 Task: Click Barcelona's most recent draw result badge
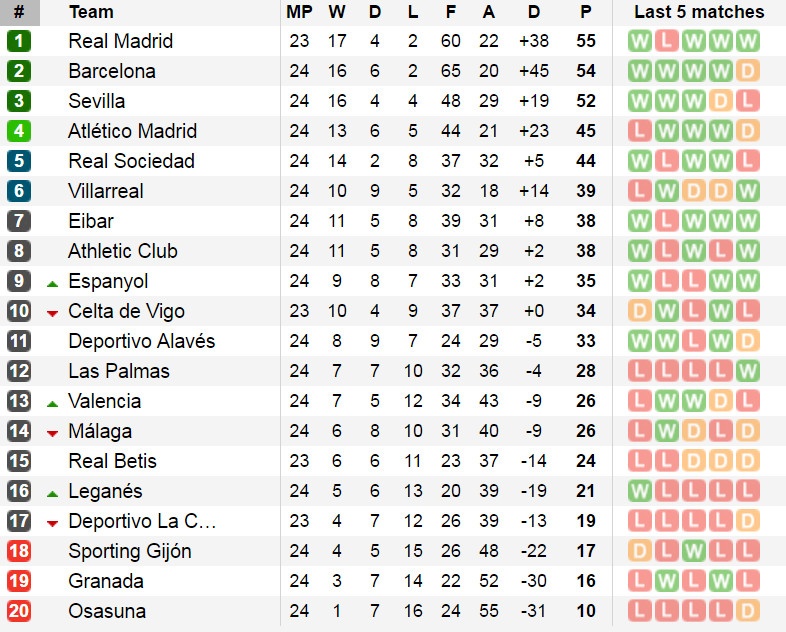(747, 71)
